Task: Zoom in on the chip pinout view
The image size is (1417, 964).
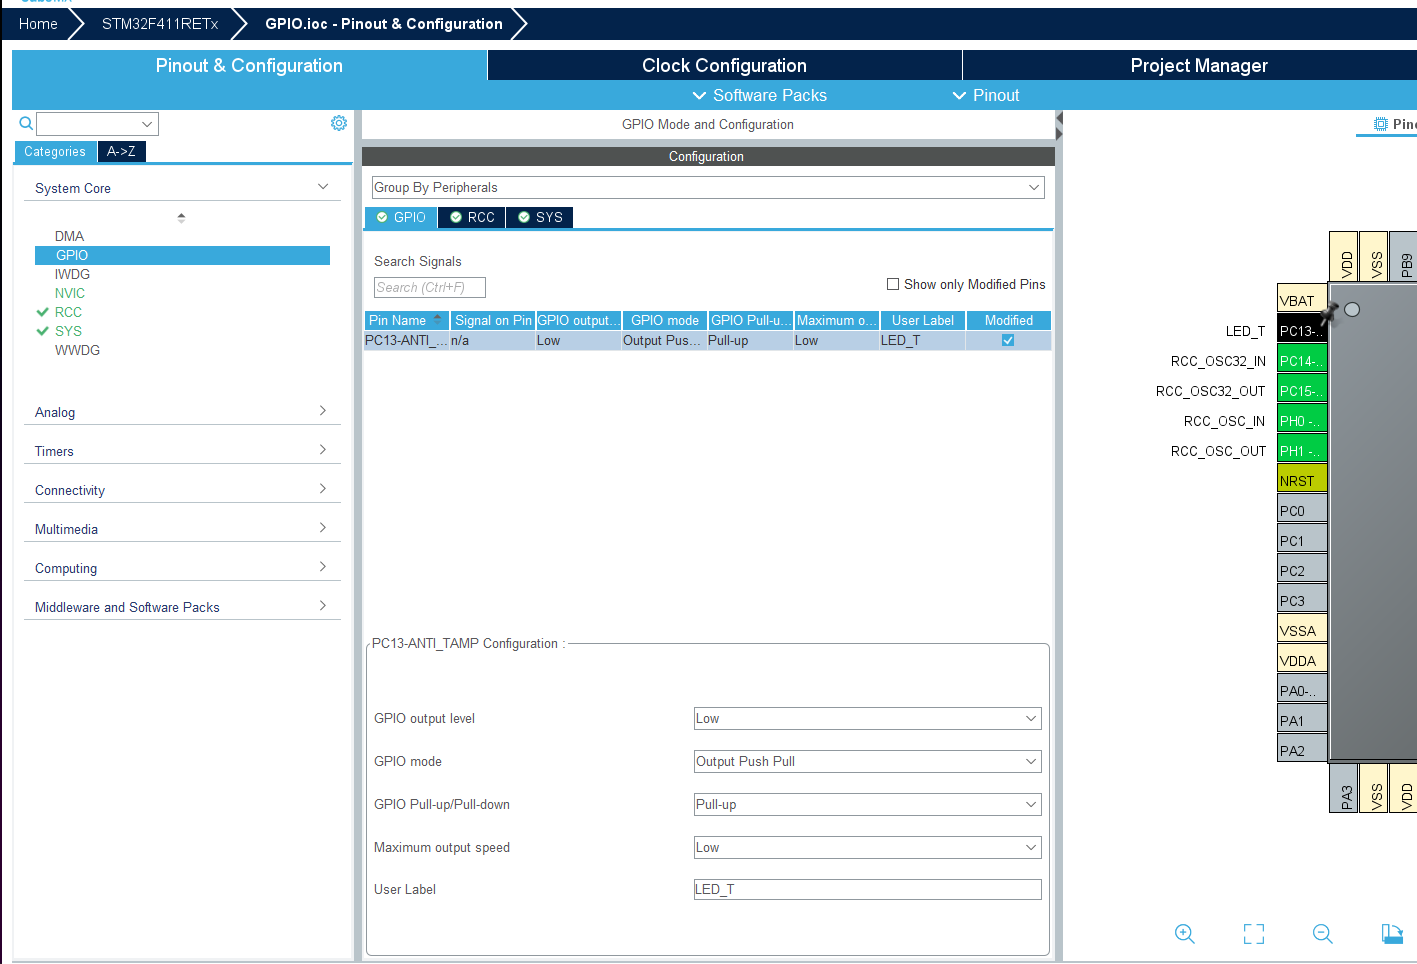Action: tap(1185, 933)
